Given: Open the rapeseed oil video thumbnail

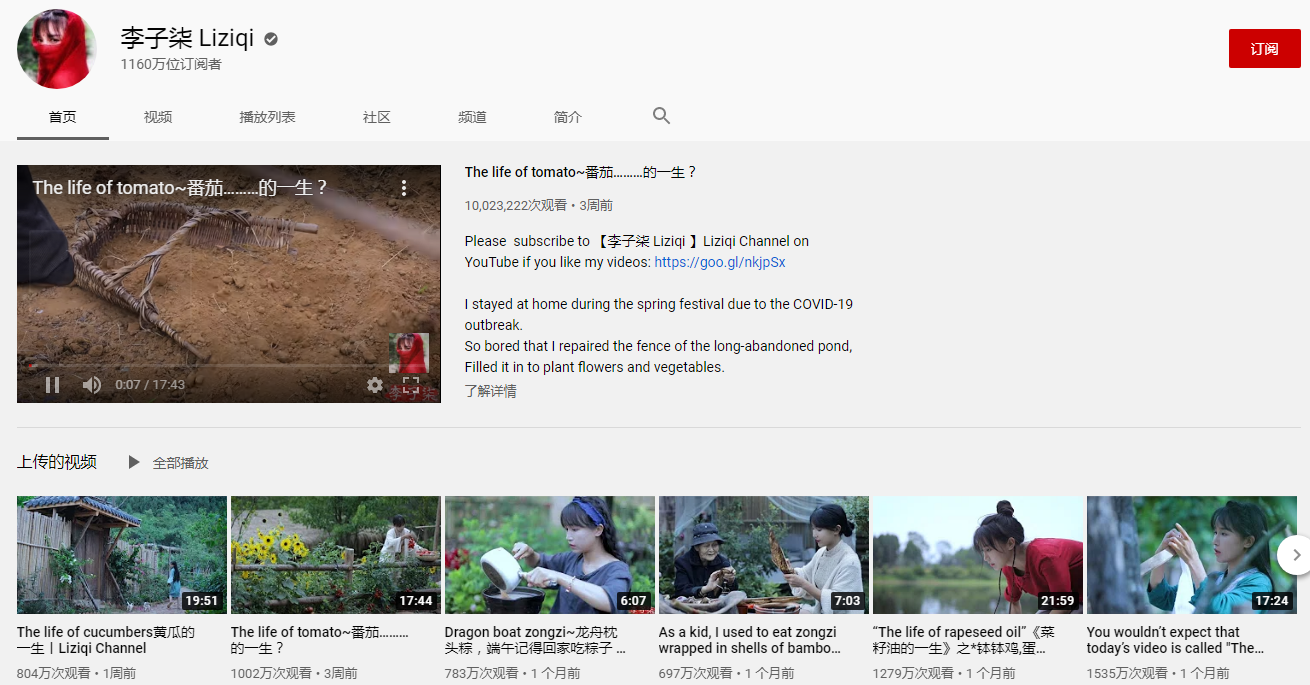Looking at the screenshot, I should pos(978,555).
